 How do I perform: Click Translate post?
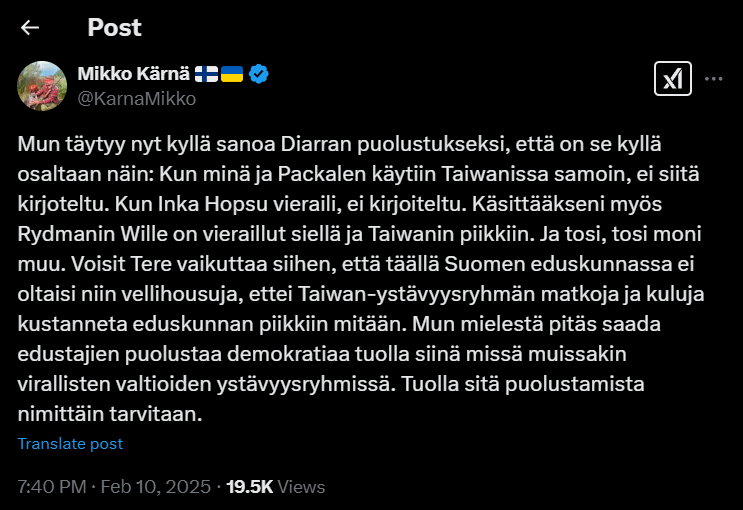click(70, 443)
